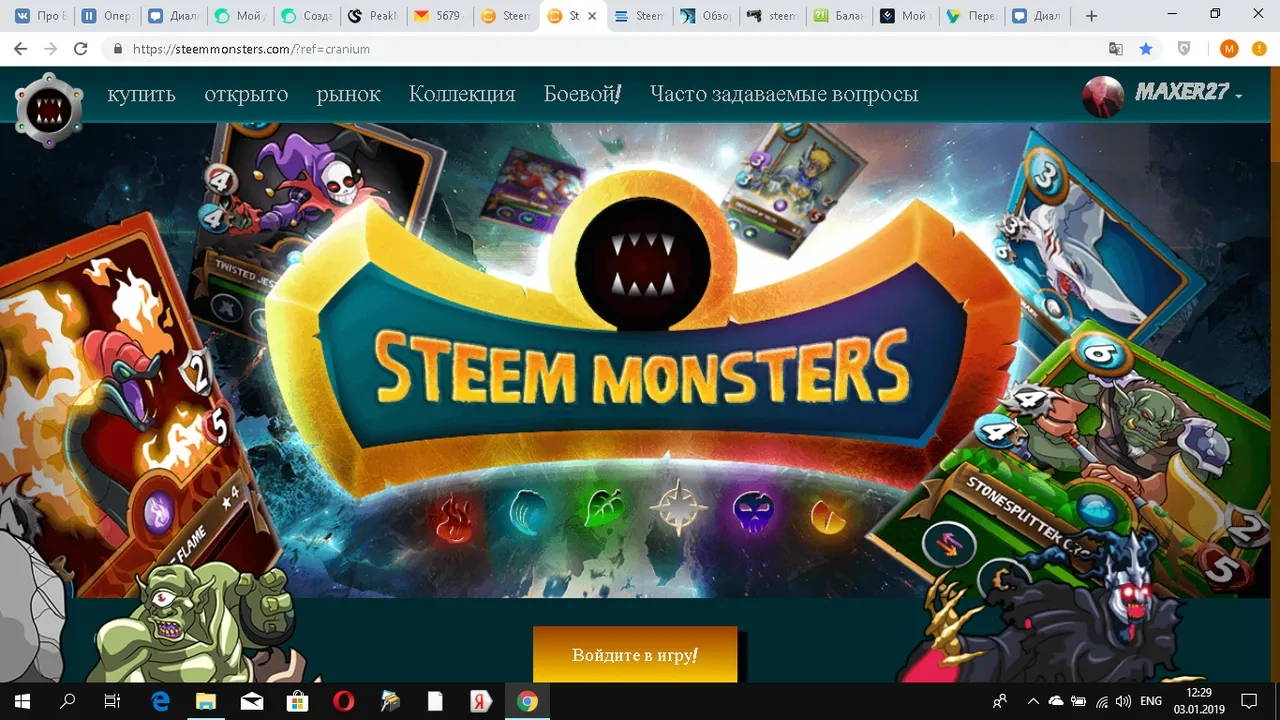1280x720 pixels.
Task: Launch Opera from the taskbar
Action: (343, 701)
